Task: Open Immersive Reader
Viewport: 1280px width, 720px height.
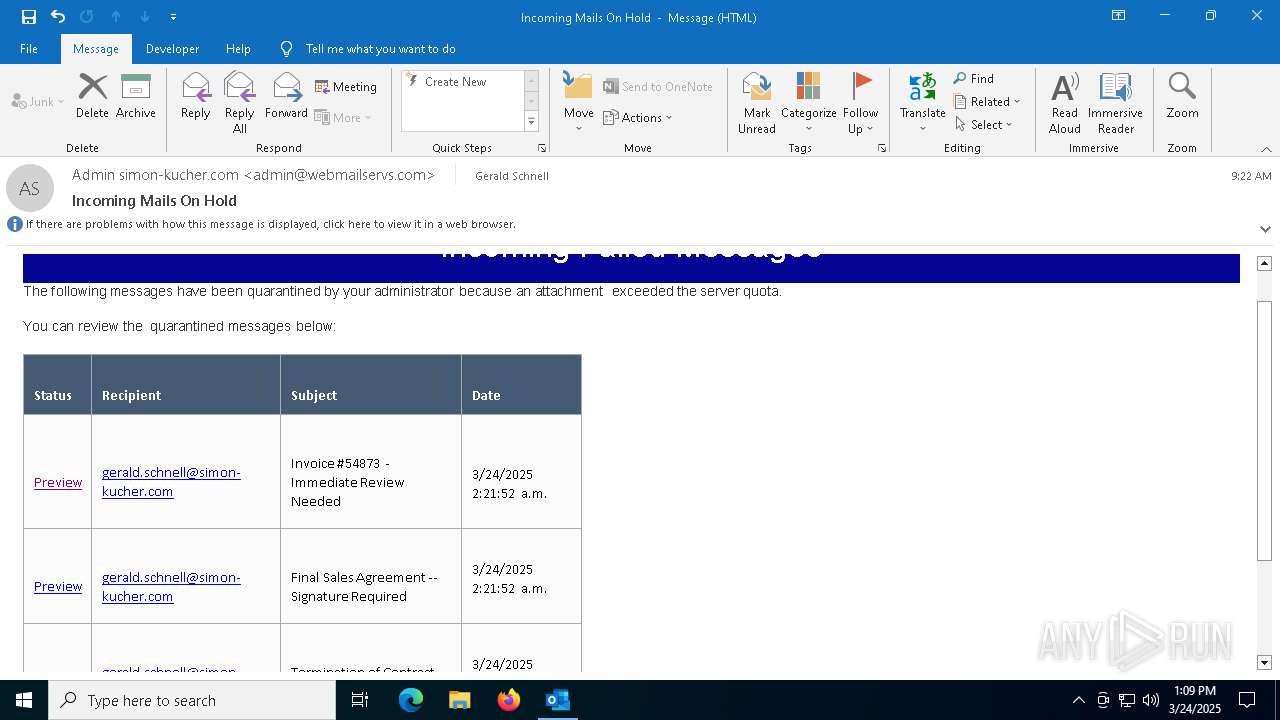Action: pyautogui.click(x=1116, y=102)
